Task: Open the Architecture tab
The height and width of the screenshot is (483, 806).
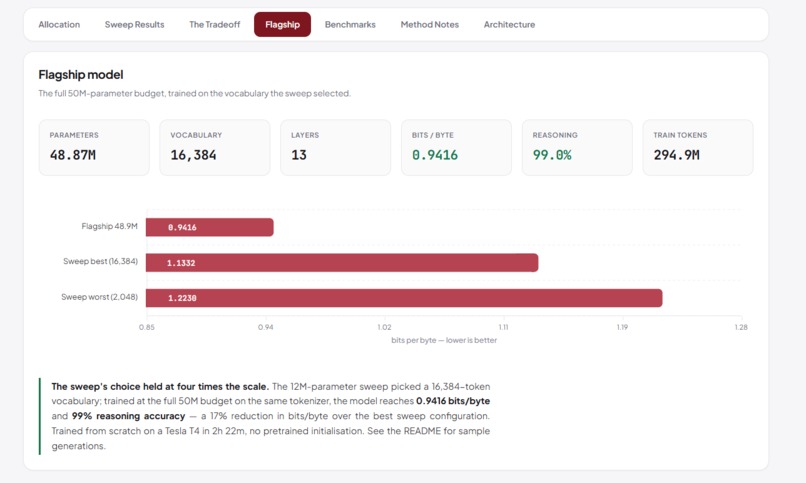Action: click(509, 25)
